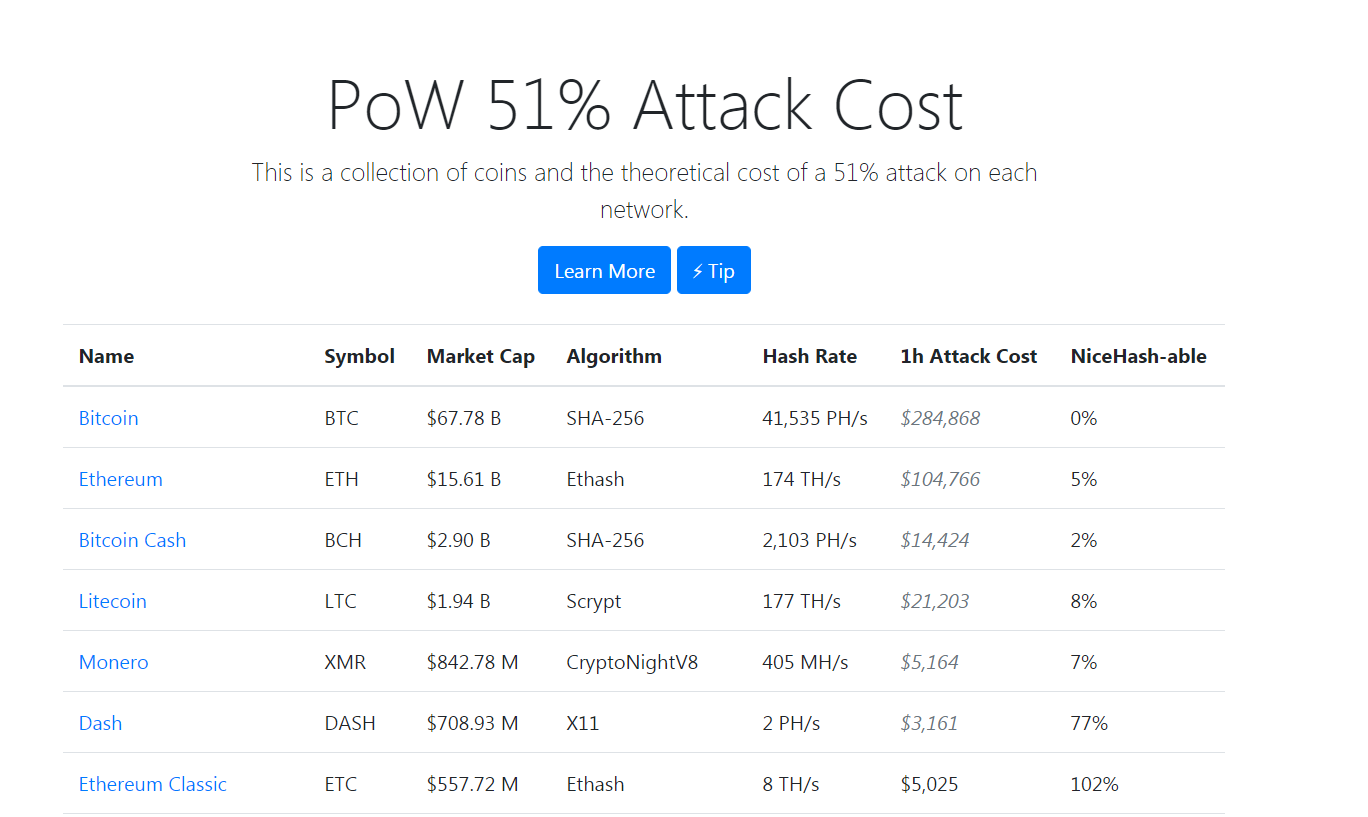This screenshot has width=1368, height=817.
Task: Click Bitcoin's $284,868 attack cost
Action: [940, 418]
